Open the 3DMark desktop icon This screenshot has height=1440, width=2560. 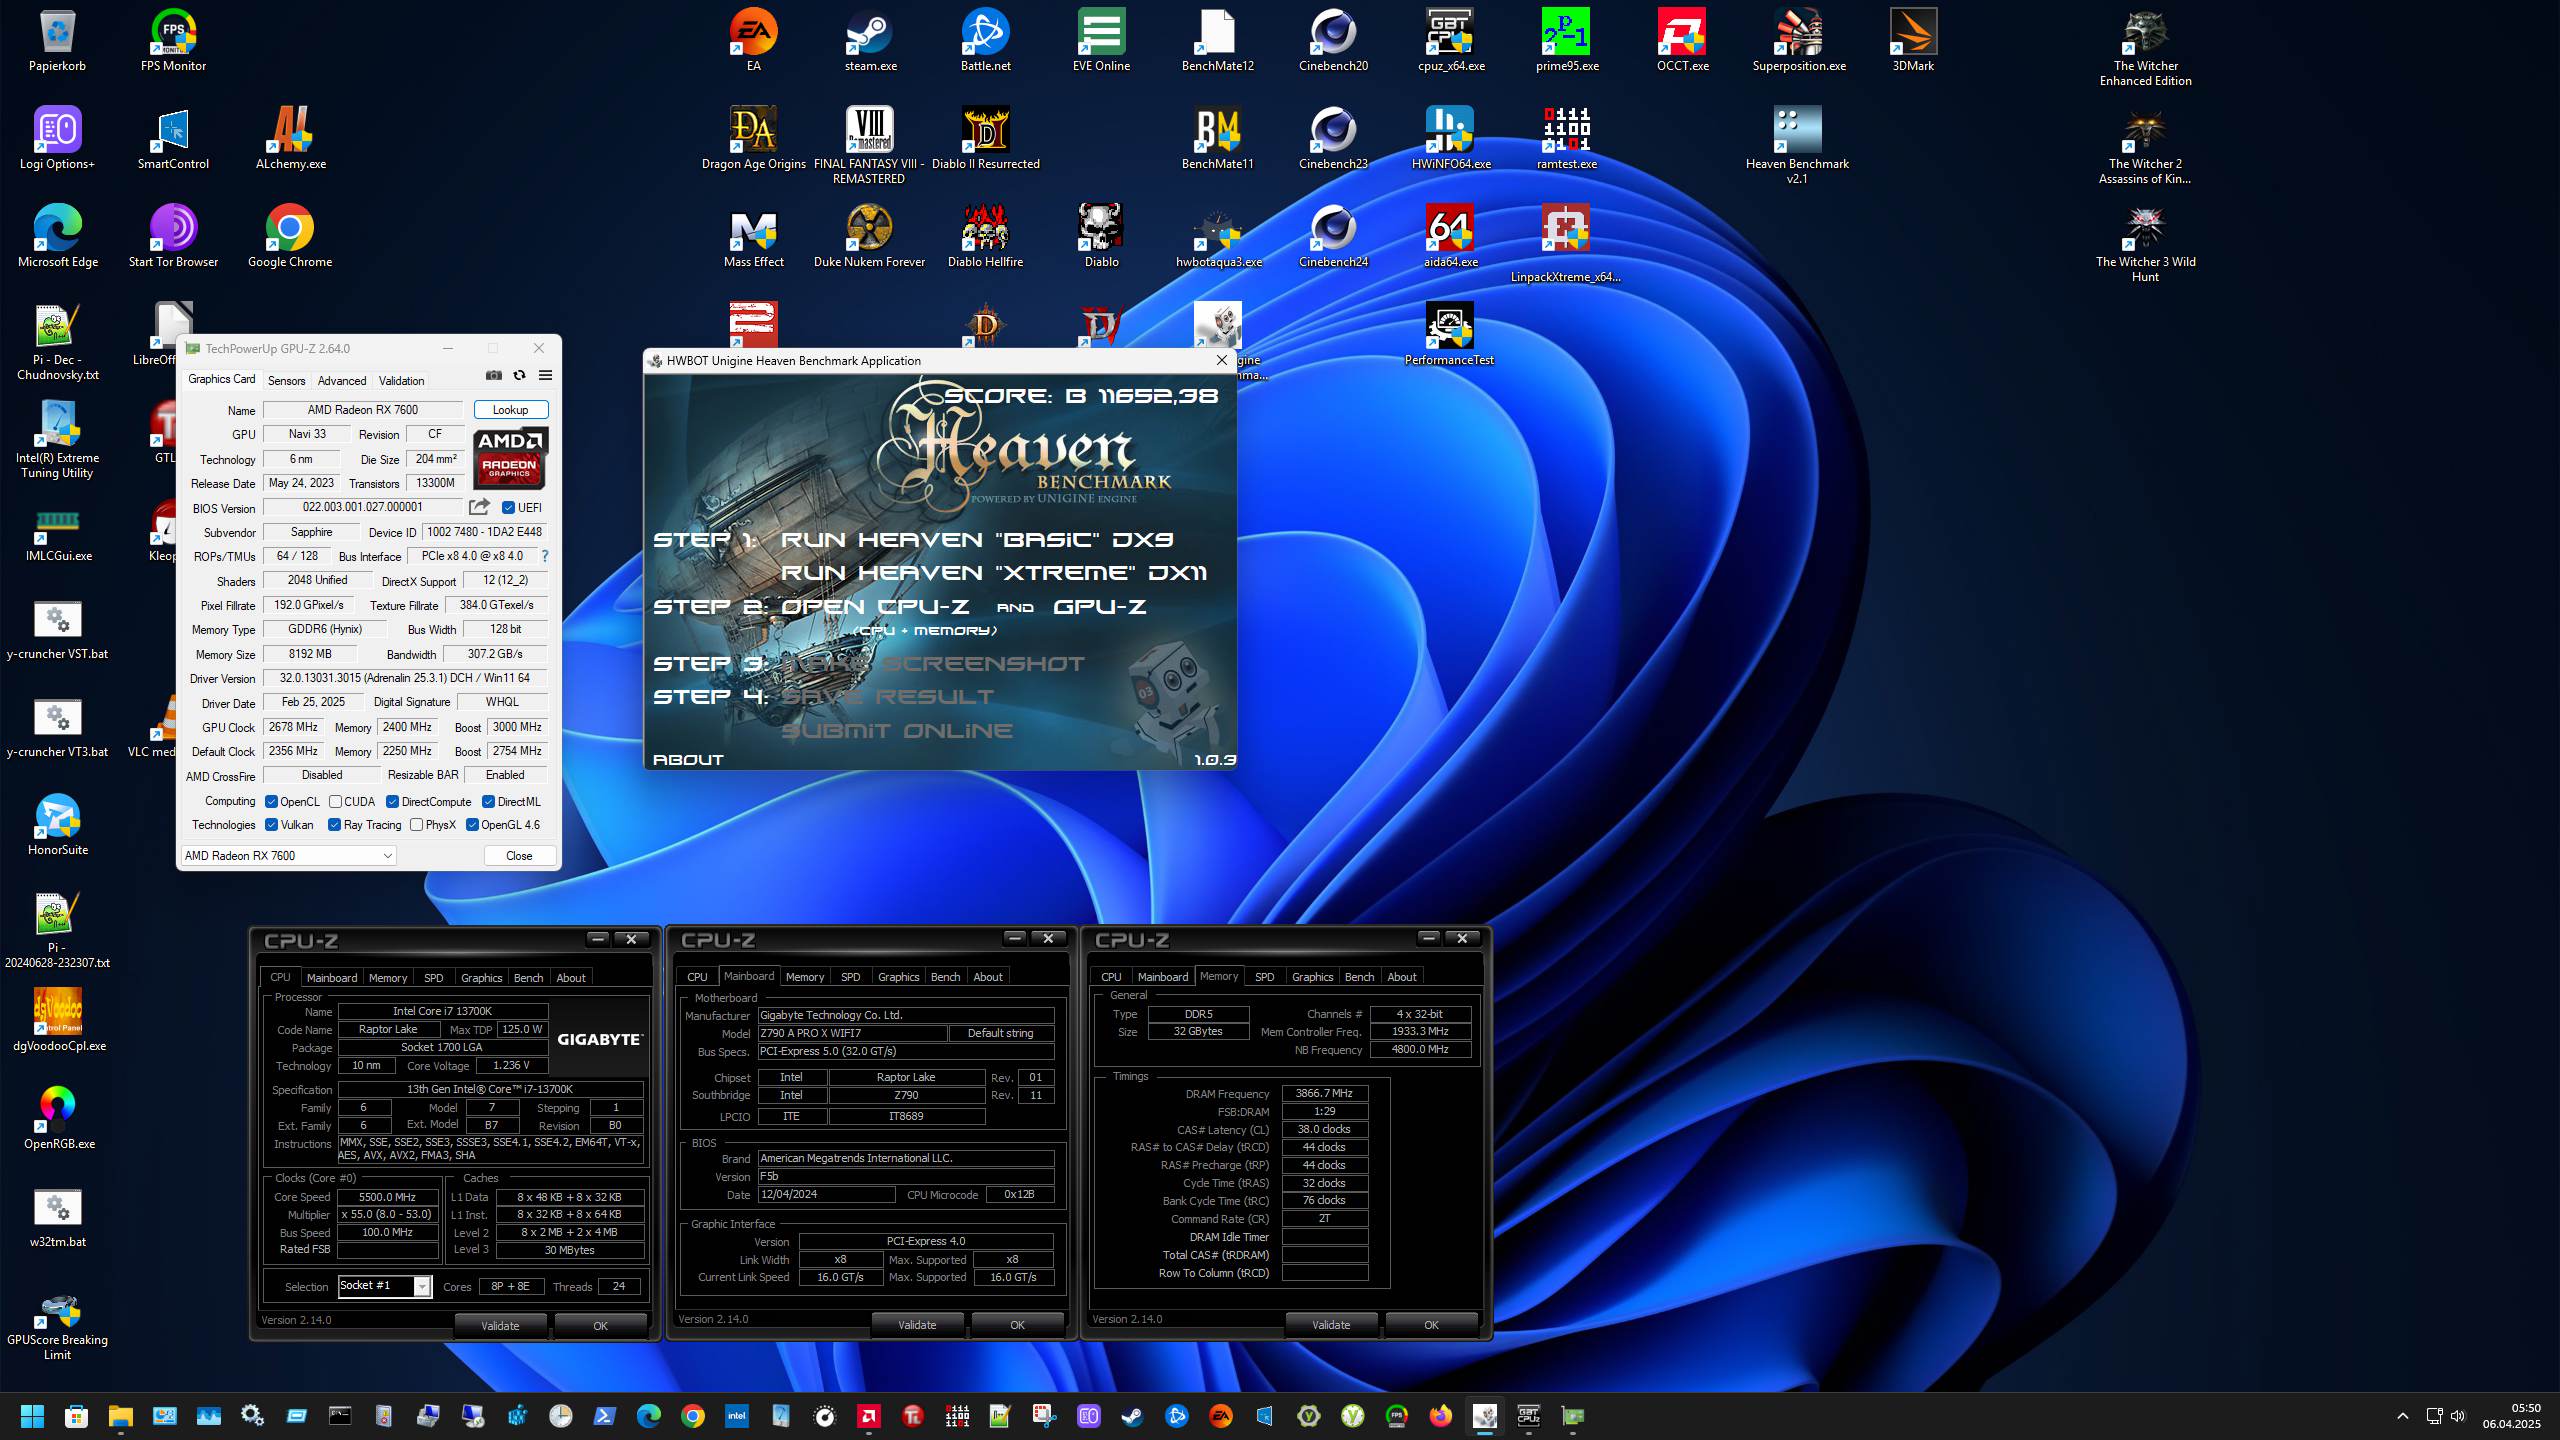pos(1913,40)
